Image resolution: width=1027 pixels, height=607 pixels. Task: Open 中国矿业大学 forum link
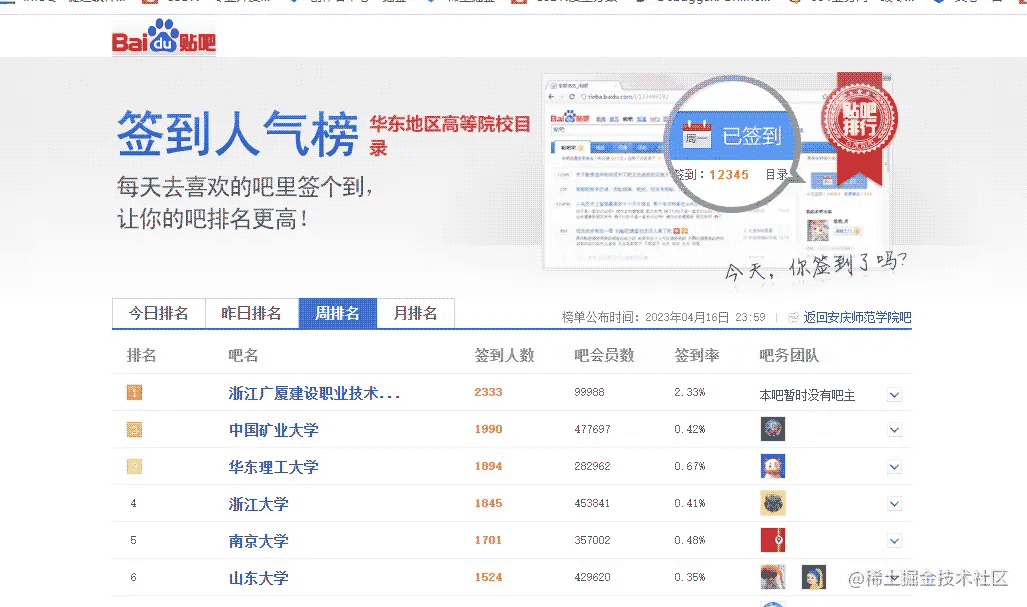click(x=273, y=430)
